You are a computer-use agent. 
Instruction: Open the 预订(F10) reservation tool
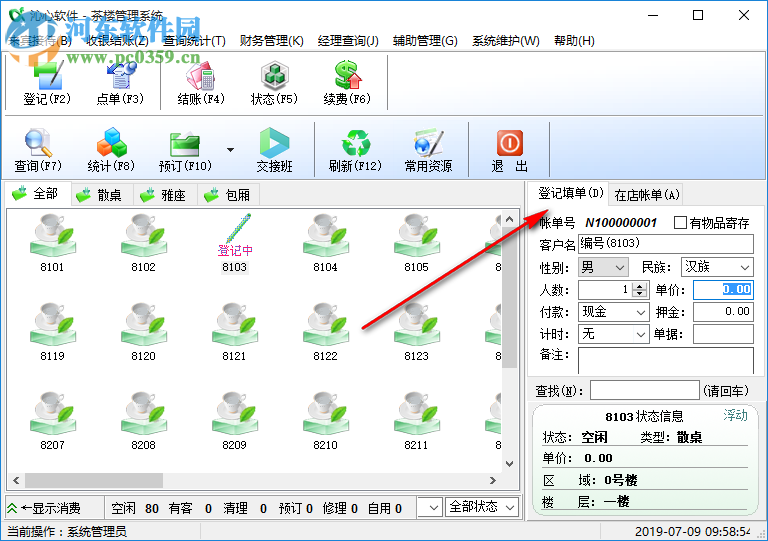tap(185, 150)
